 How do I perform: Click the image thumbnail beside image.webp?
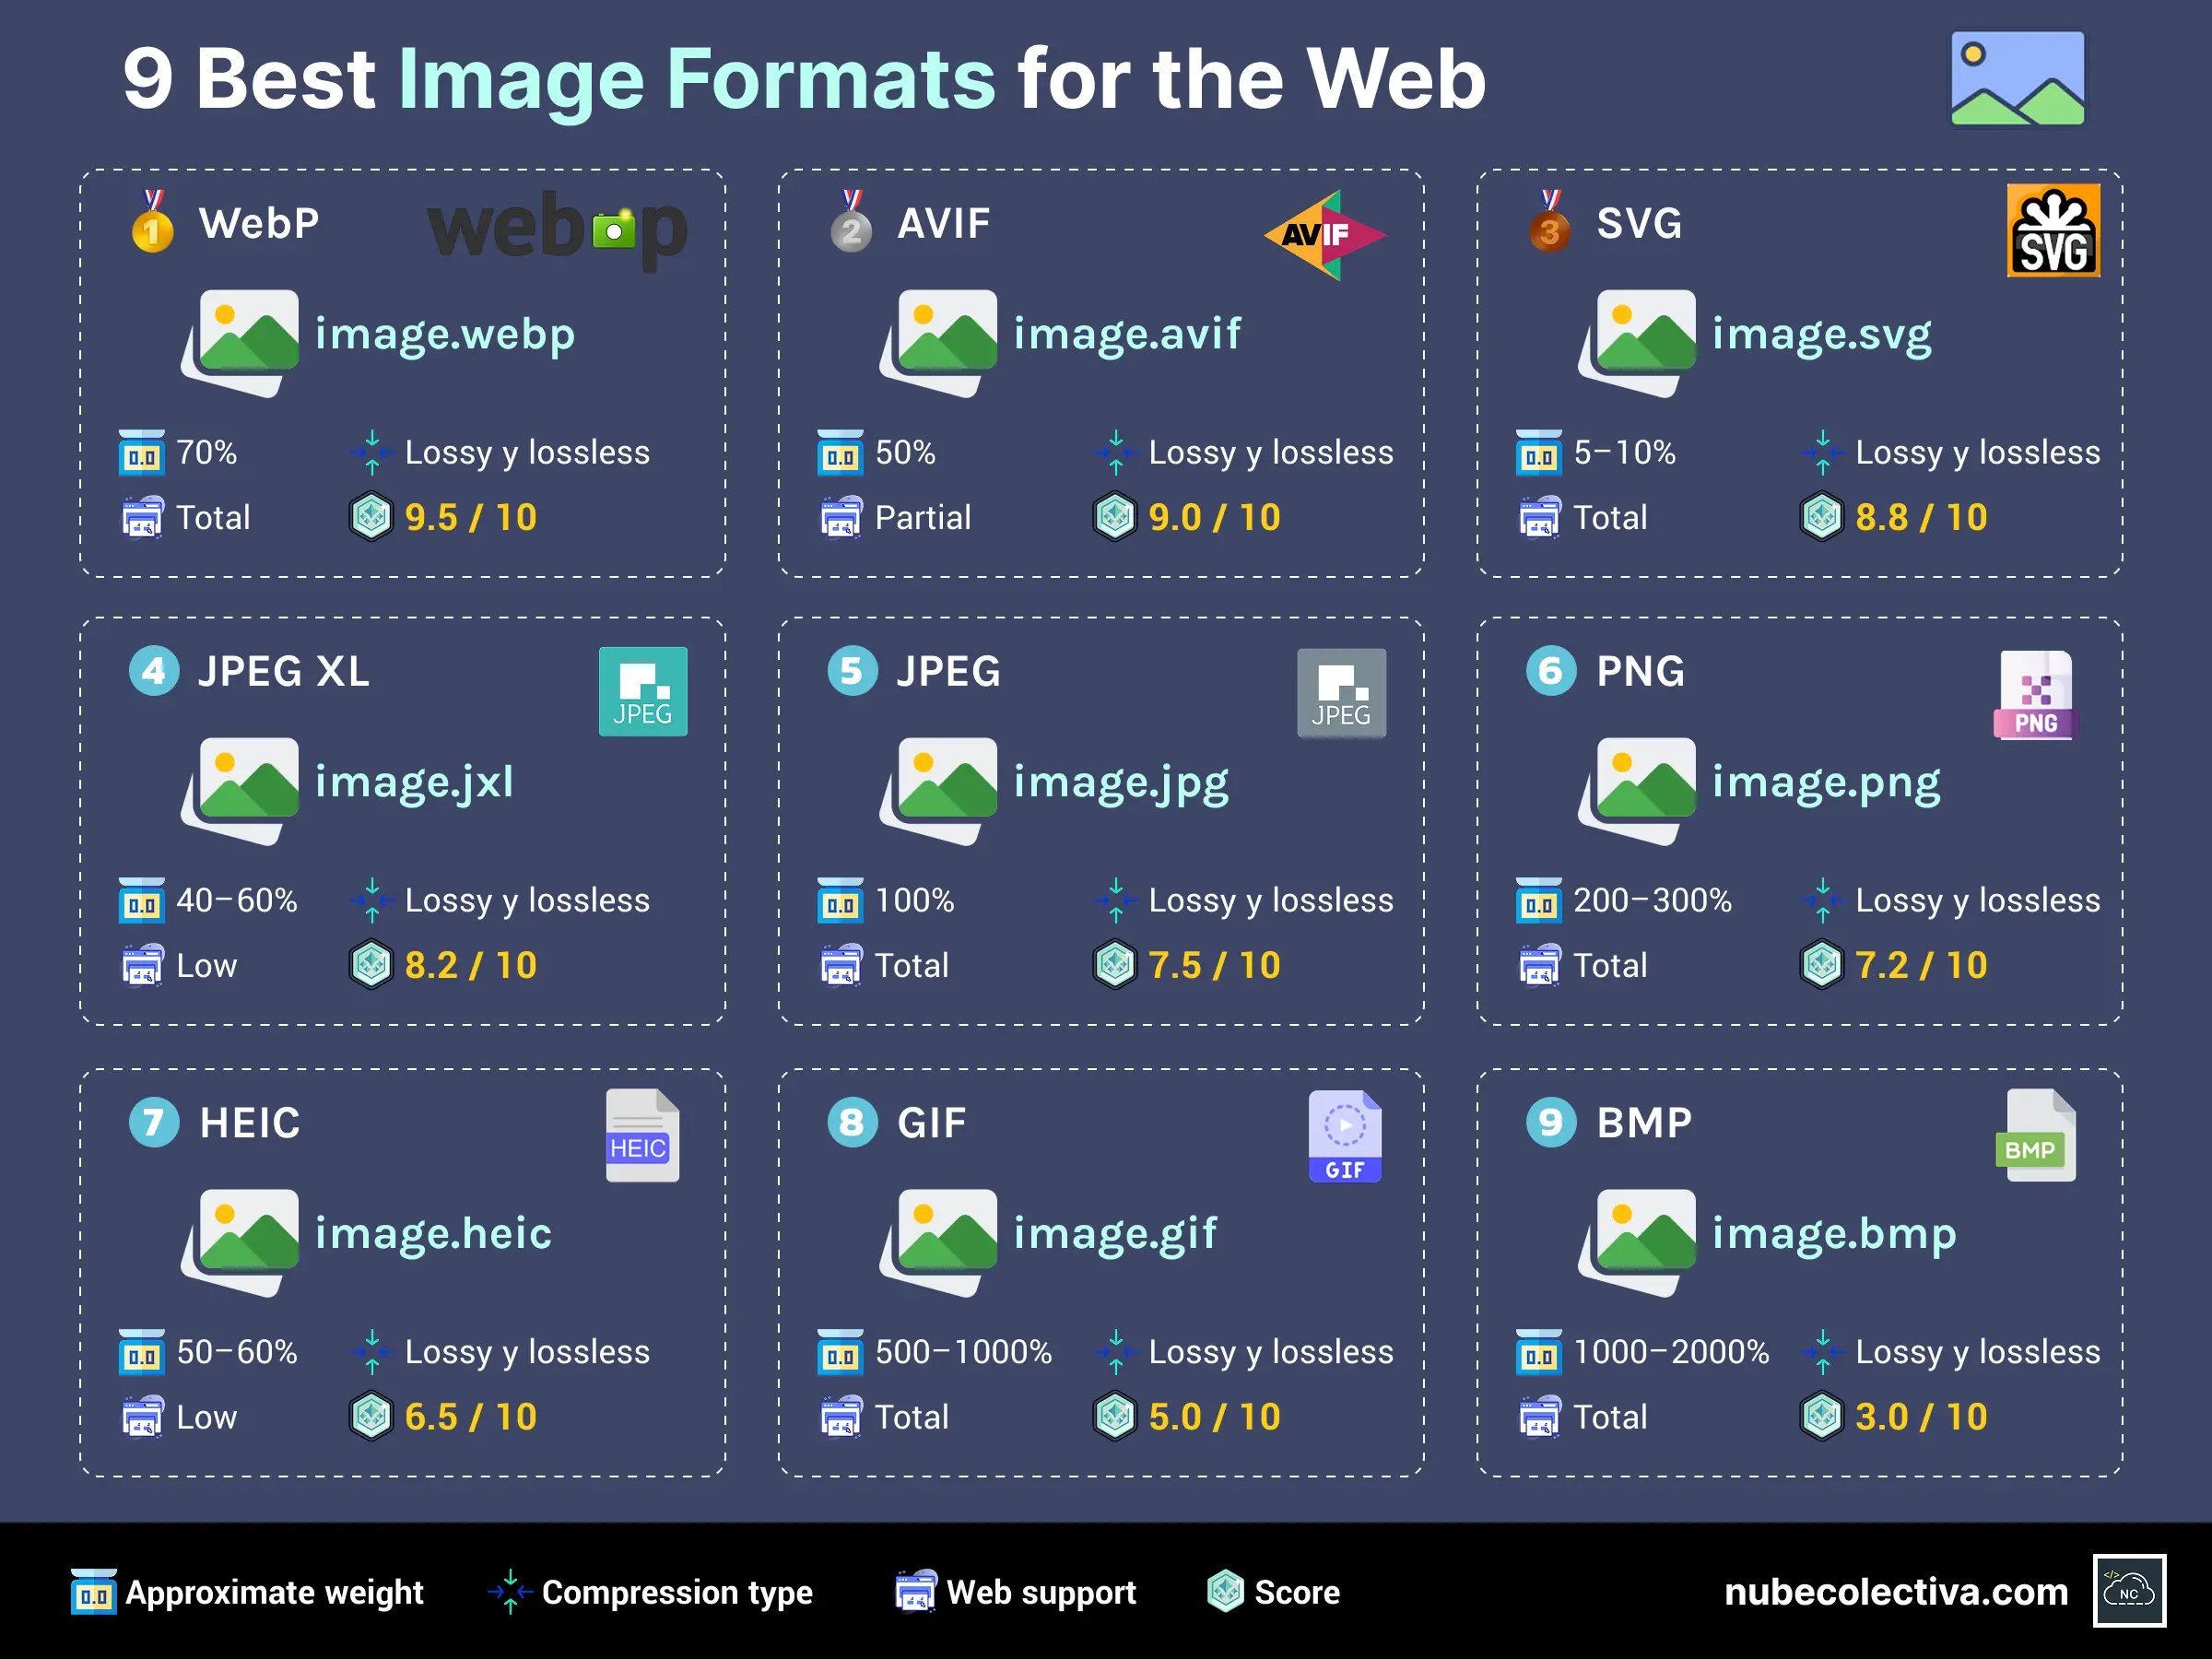point(240,343)
